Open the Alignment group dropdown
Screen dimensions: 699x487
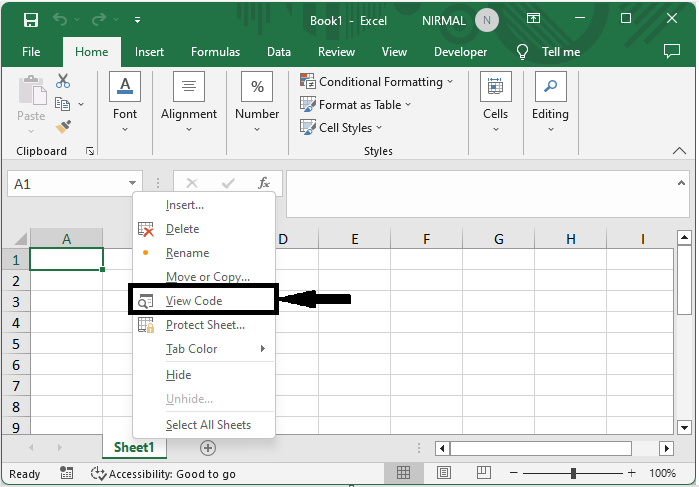pos(189,103)
